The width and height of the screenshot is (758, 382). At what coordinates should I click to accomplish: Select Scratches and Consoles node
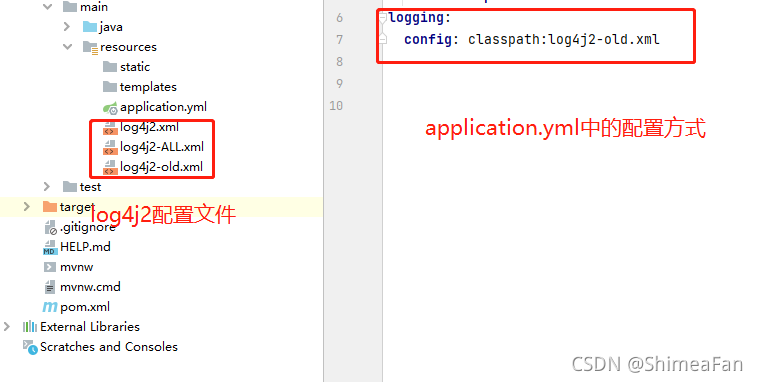[109, 347]
